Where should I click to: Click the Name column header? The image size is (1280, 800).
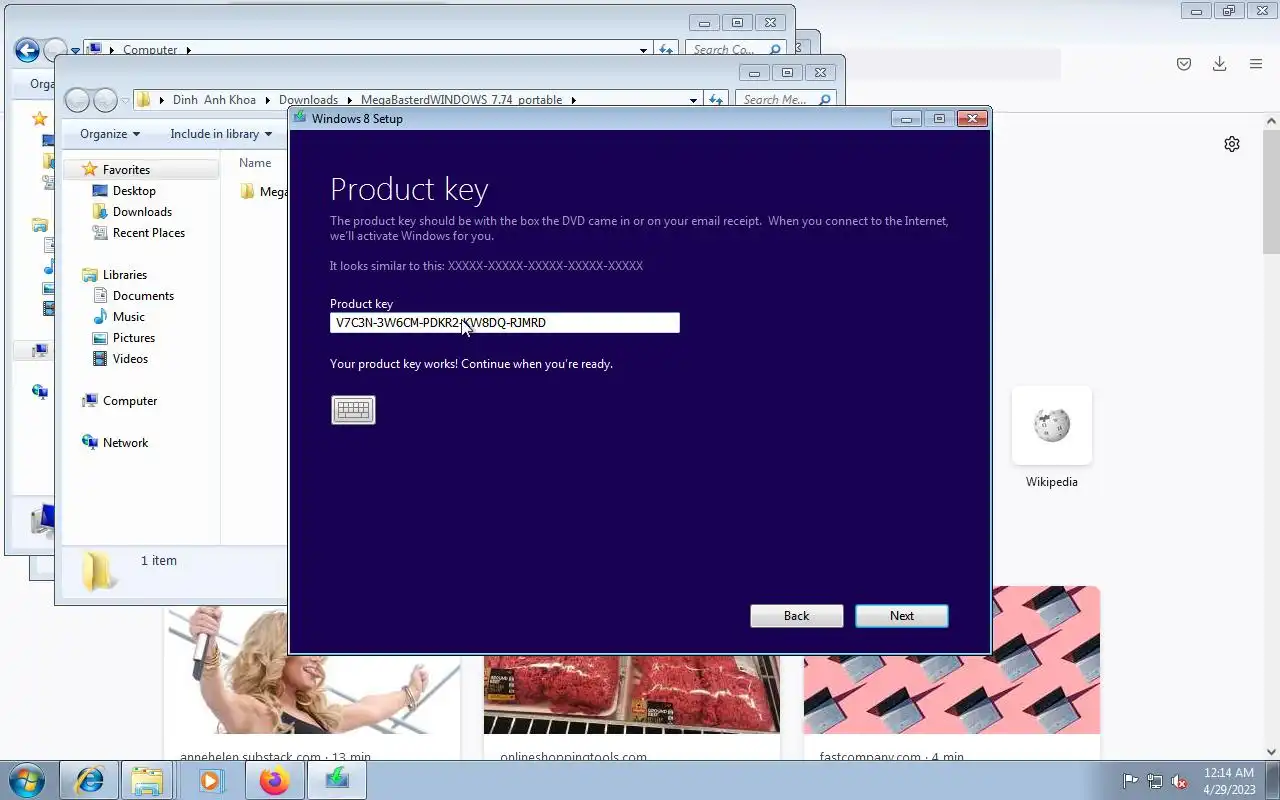tap(255, 163)
